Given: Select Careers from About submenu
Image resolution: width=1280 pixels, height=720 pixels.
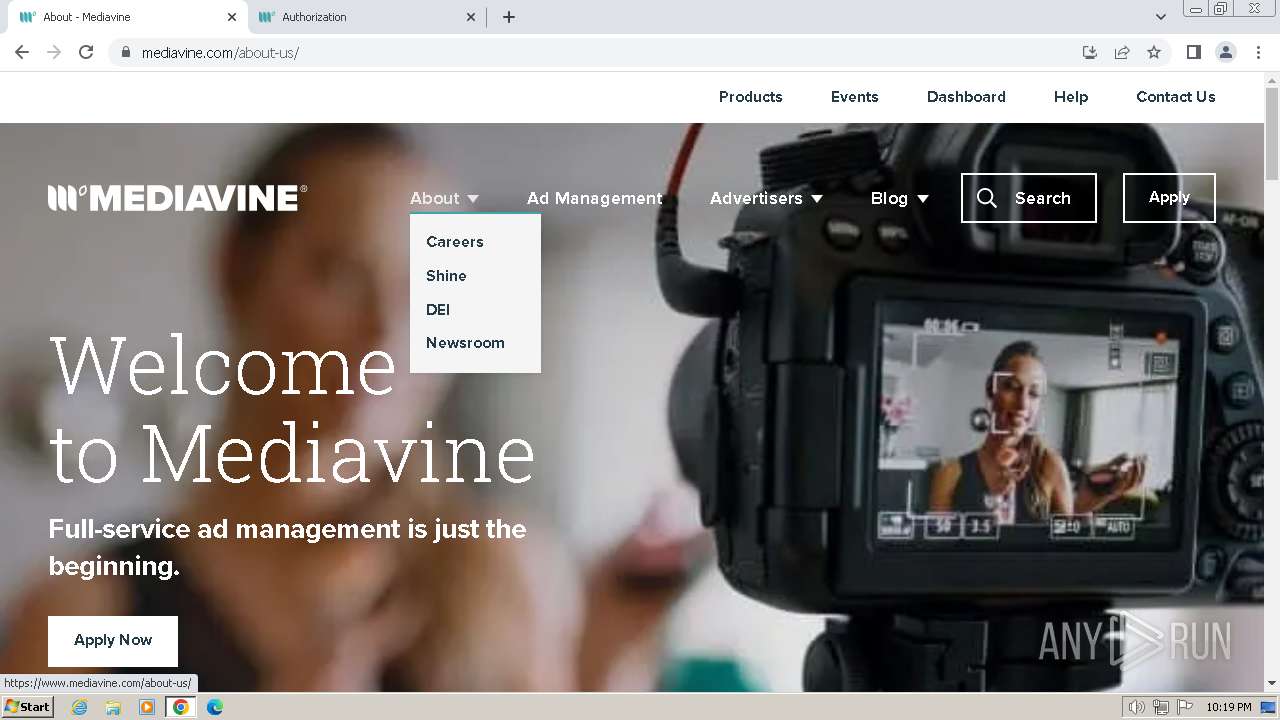Looking at the screenshot, I should coord(454,242).
